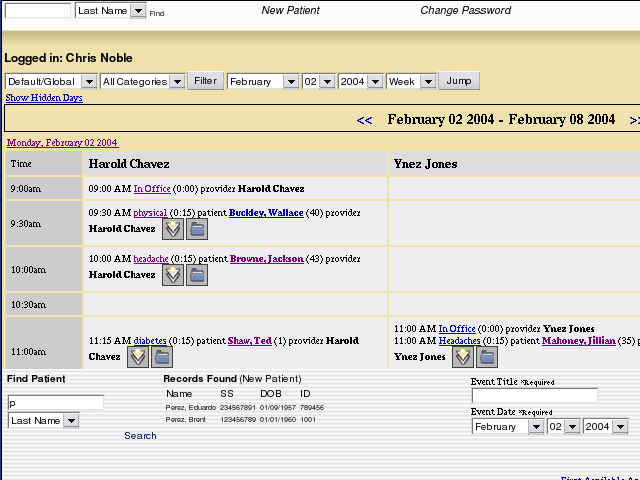Open the folder icon for Shaw, Ted appointment
Image resolution: width=640 pixels, height=480 pixels.
pos(162,357)
